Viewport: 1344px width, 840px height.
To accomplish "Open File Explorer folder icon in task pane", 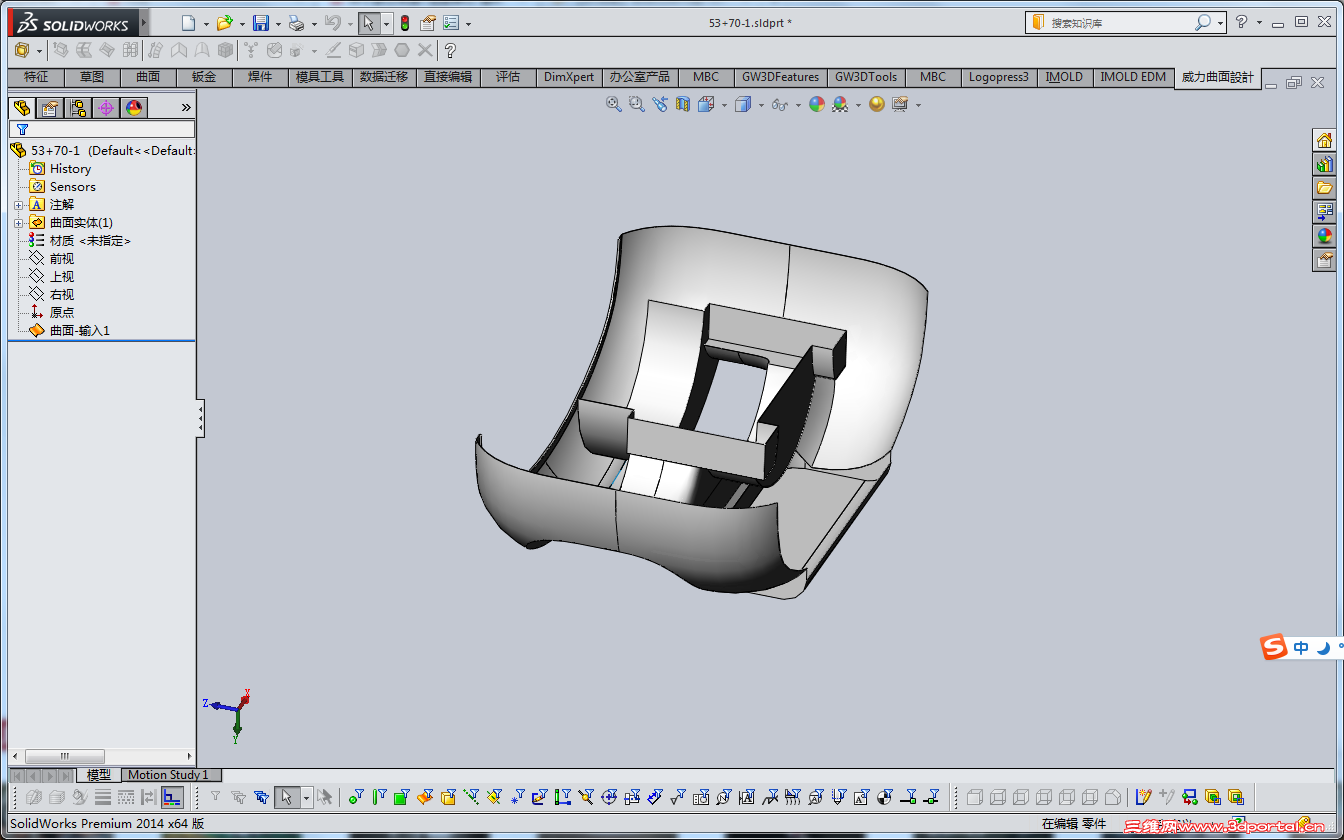I will [x=1324, y=188].
